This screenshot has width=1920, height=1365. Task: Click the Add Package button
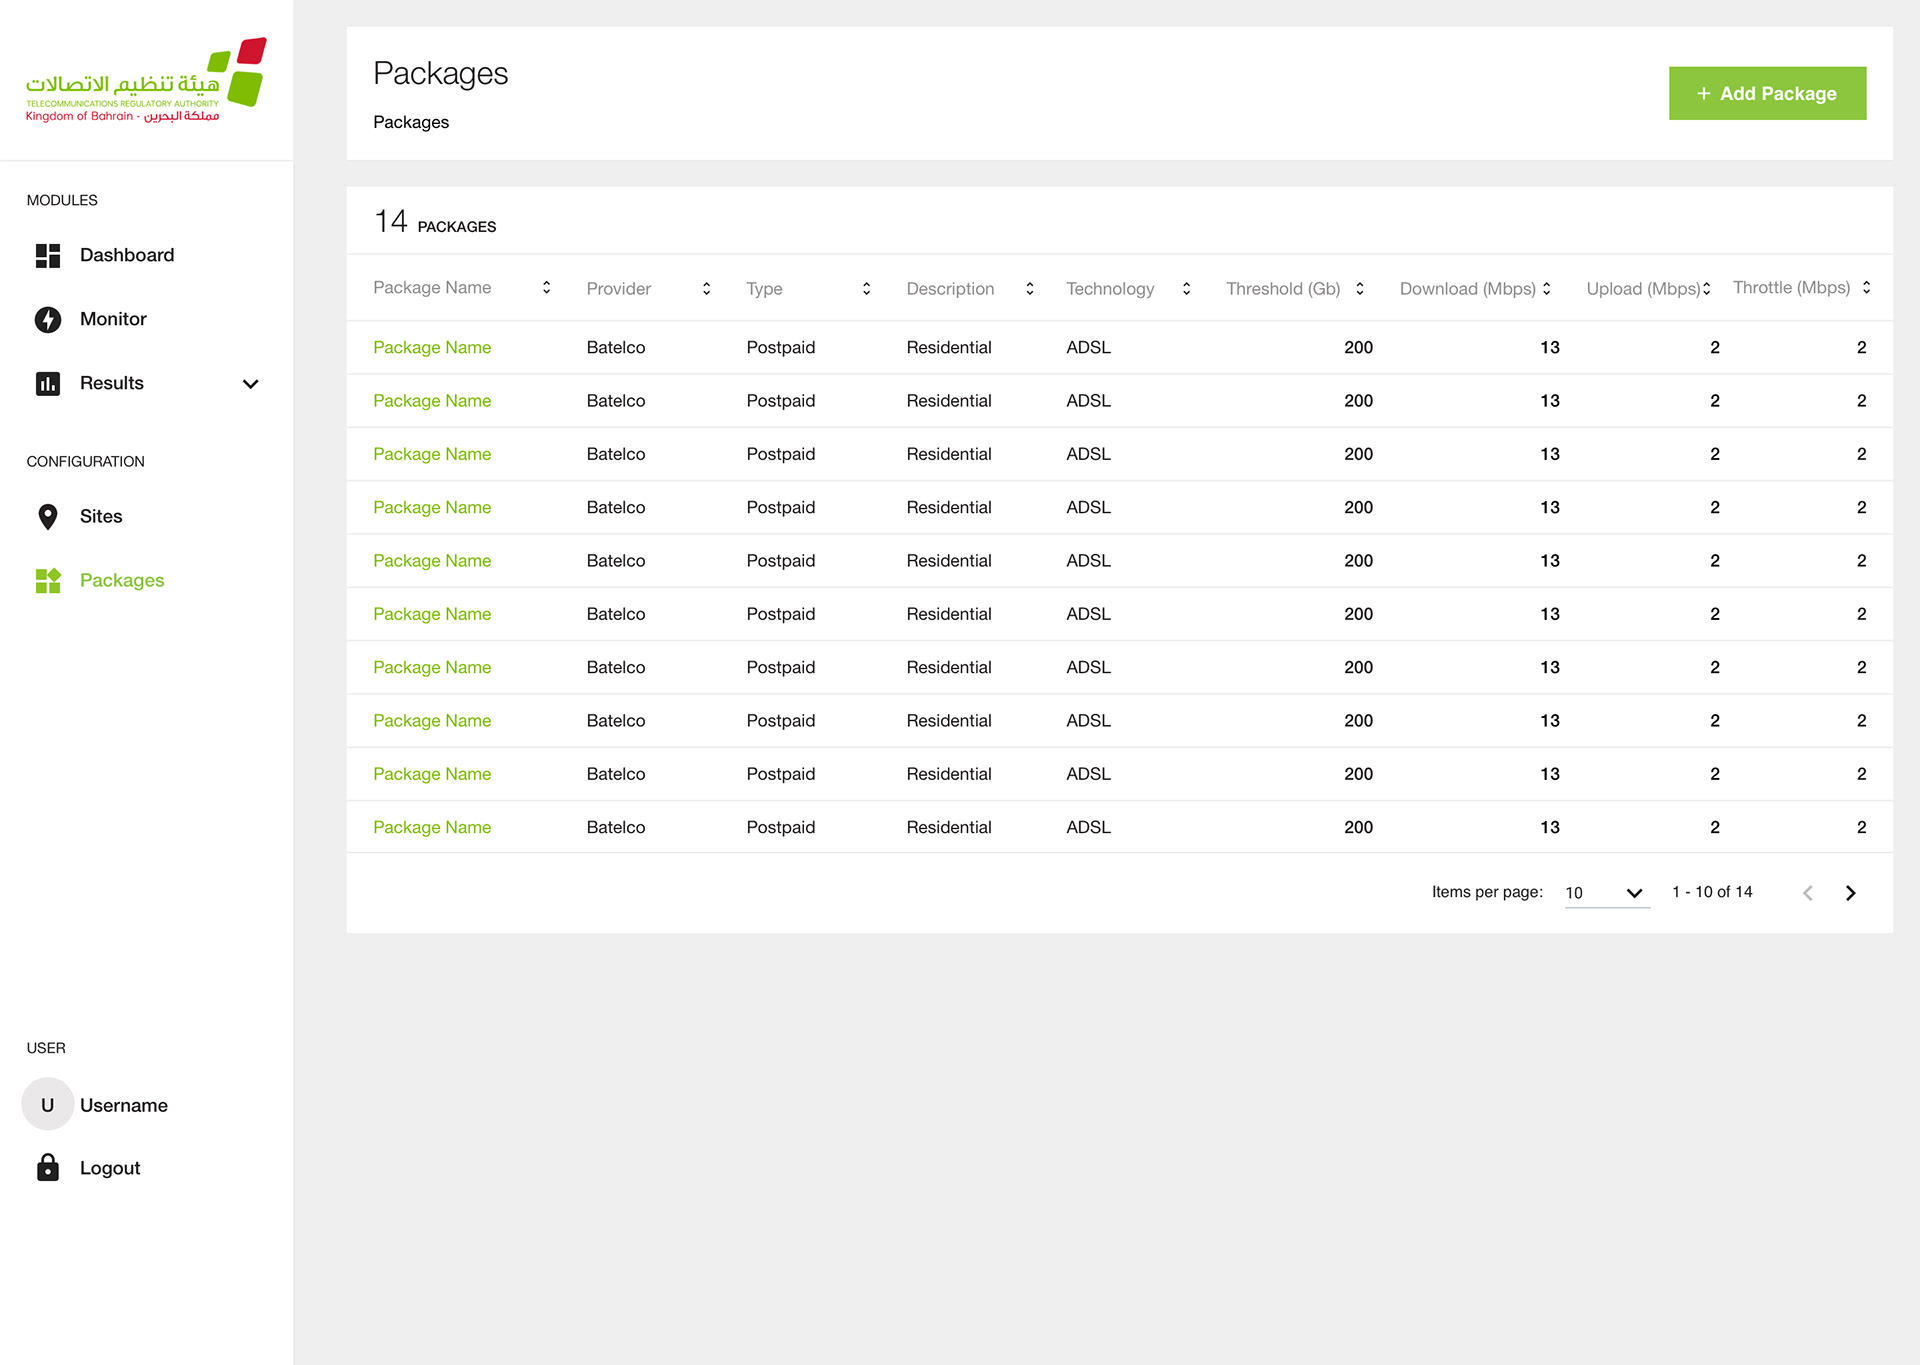coord(1767,94)
